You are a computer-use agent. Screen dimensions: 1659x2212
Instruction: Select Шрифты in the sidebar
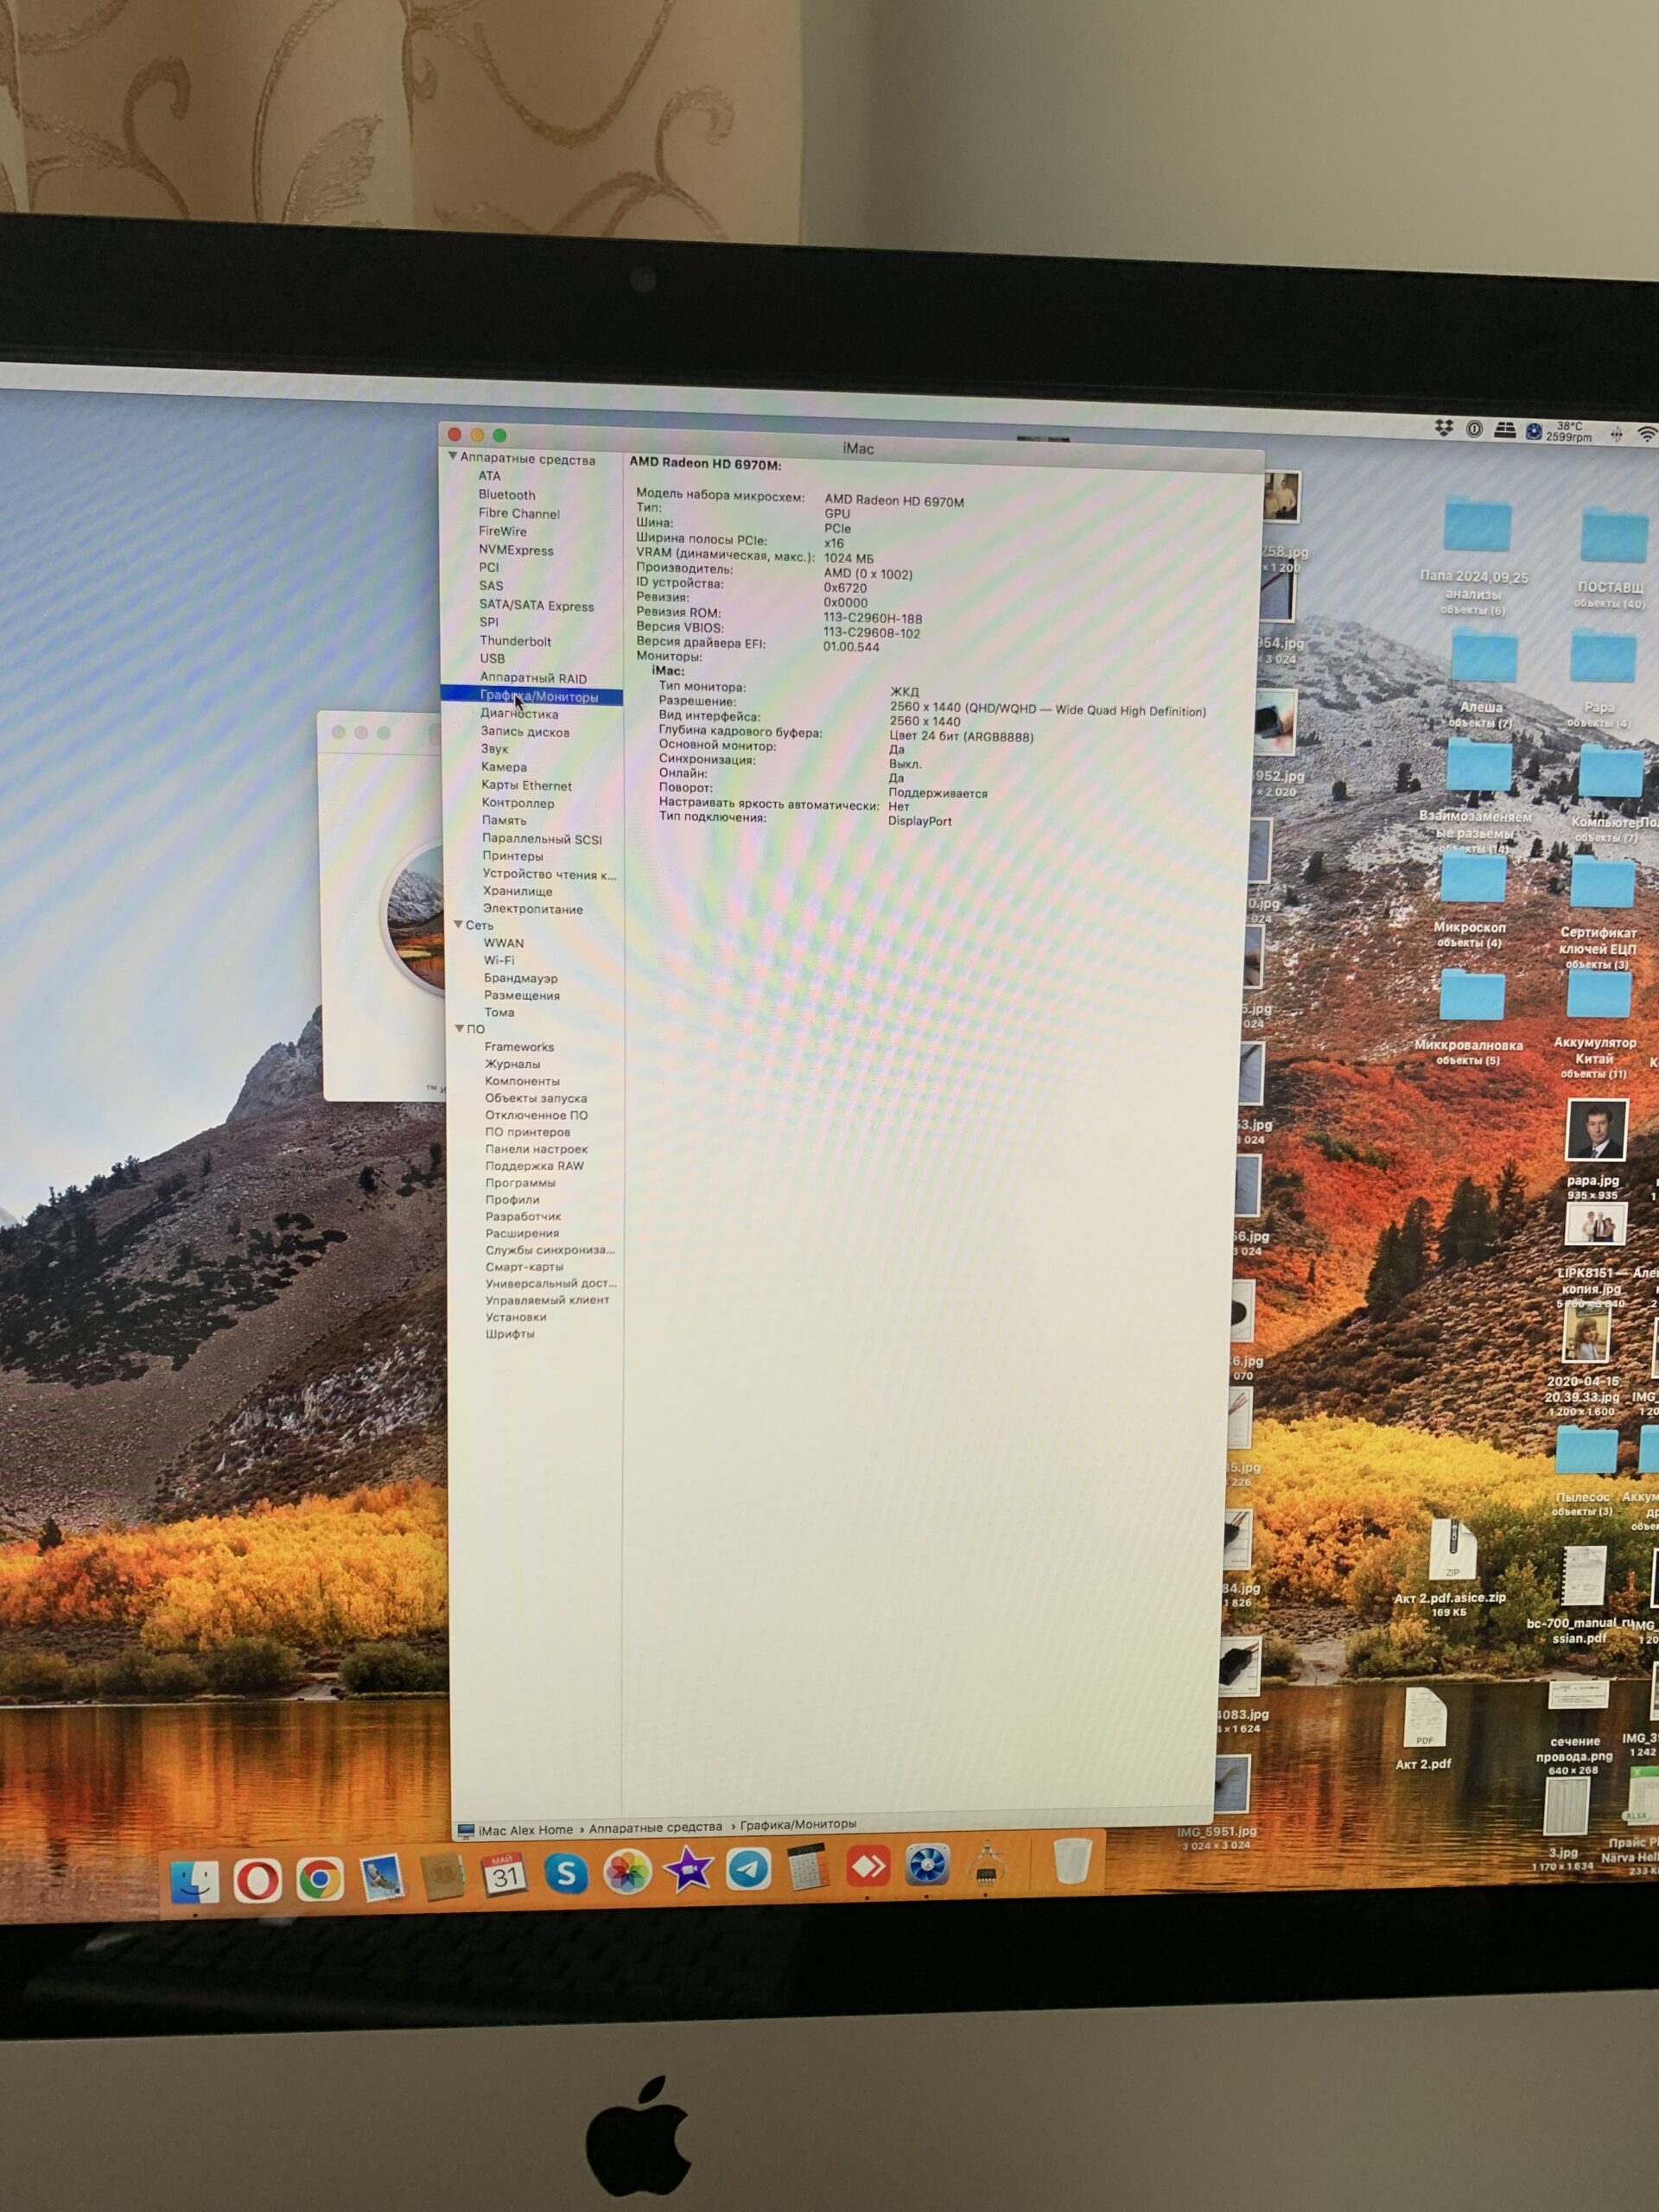click(x=510, y=1334)
